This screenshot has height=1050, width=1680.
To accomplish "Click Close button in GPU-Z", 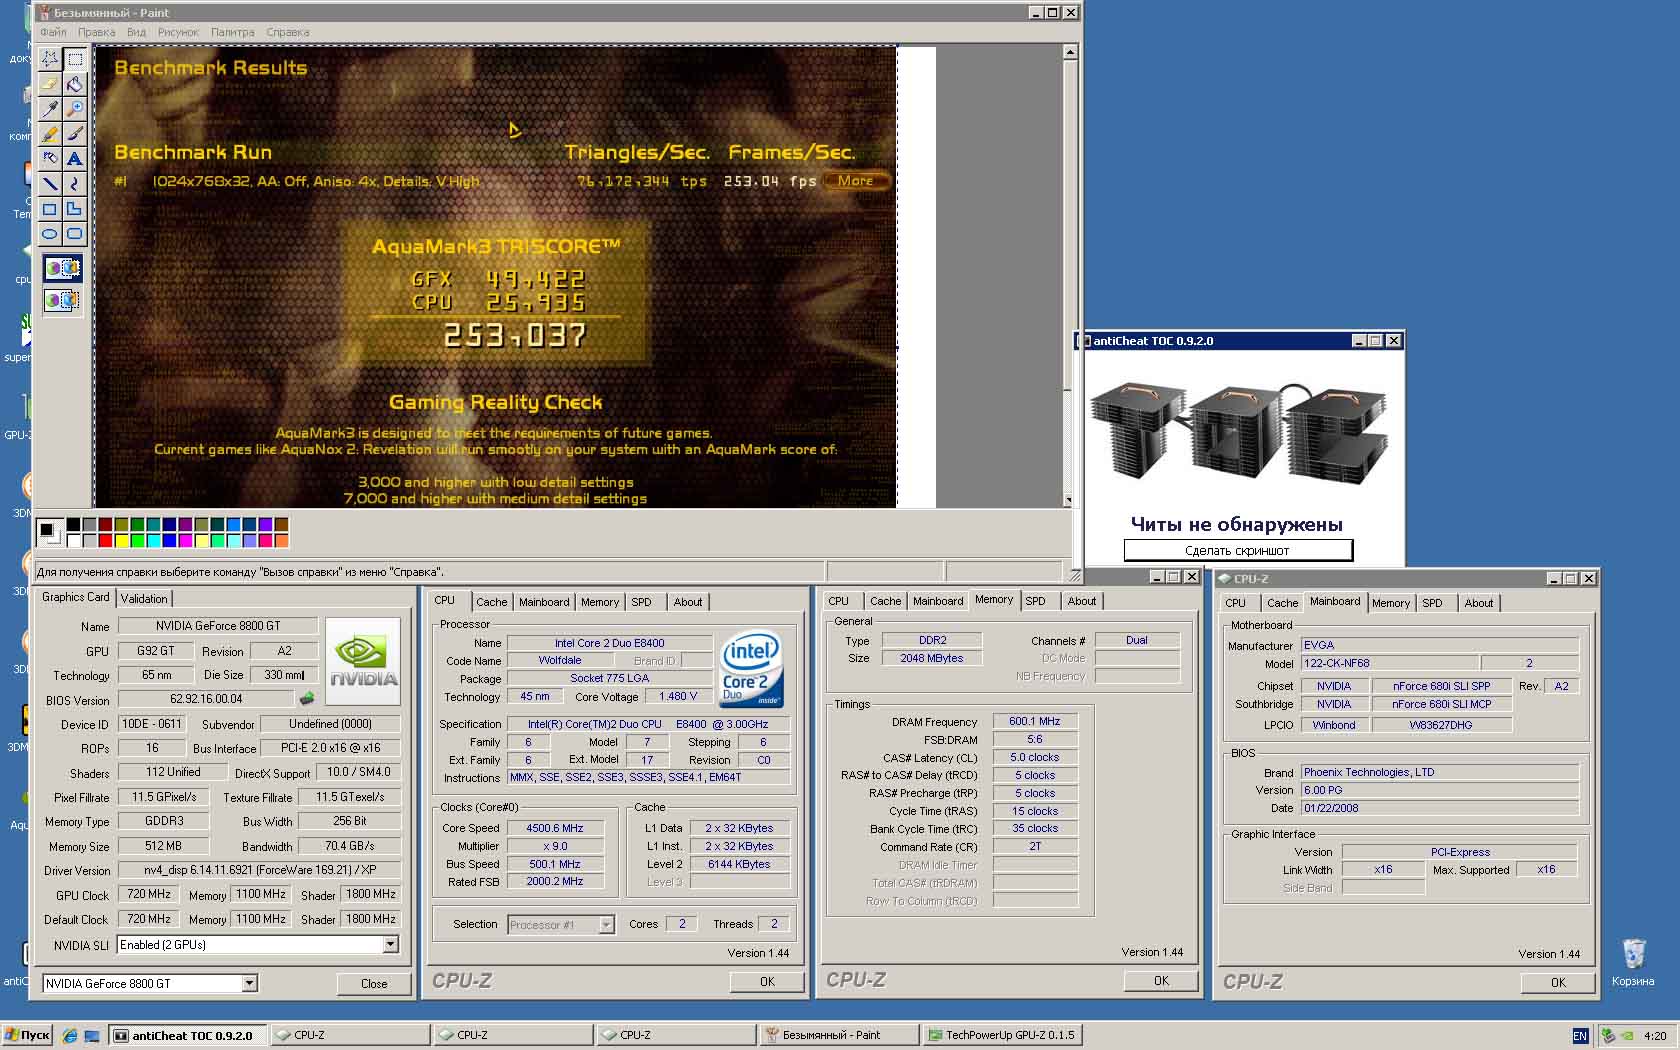I will [x=374, y=984].
